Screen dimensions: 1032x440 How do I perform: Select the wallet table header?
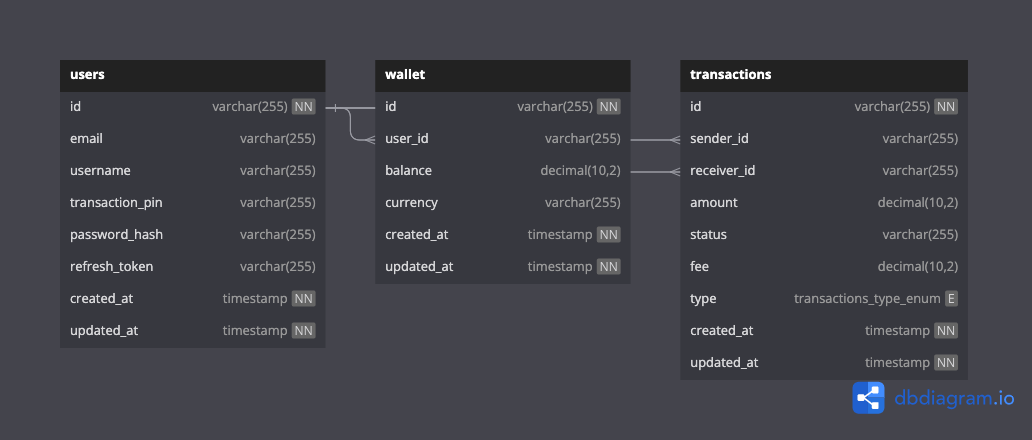[502, 75]
